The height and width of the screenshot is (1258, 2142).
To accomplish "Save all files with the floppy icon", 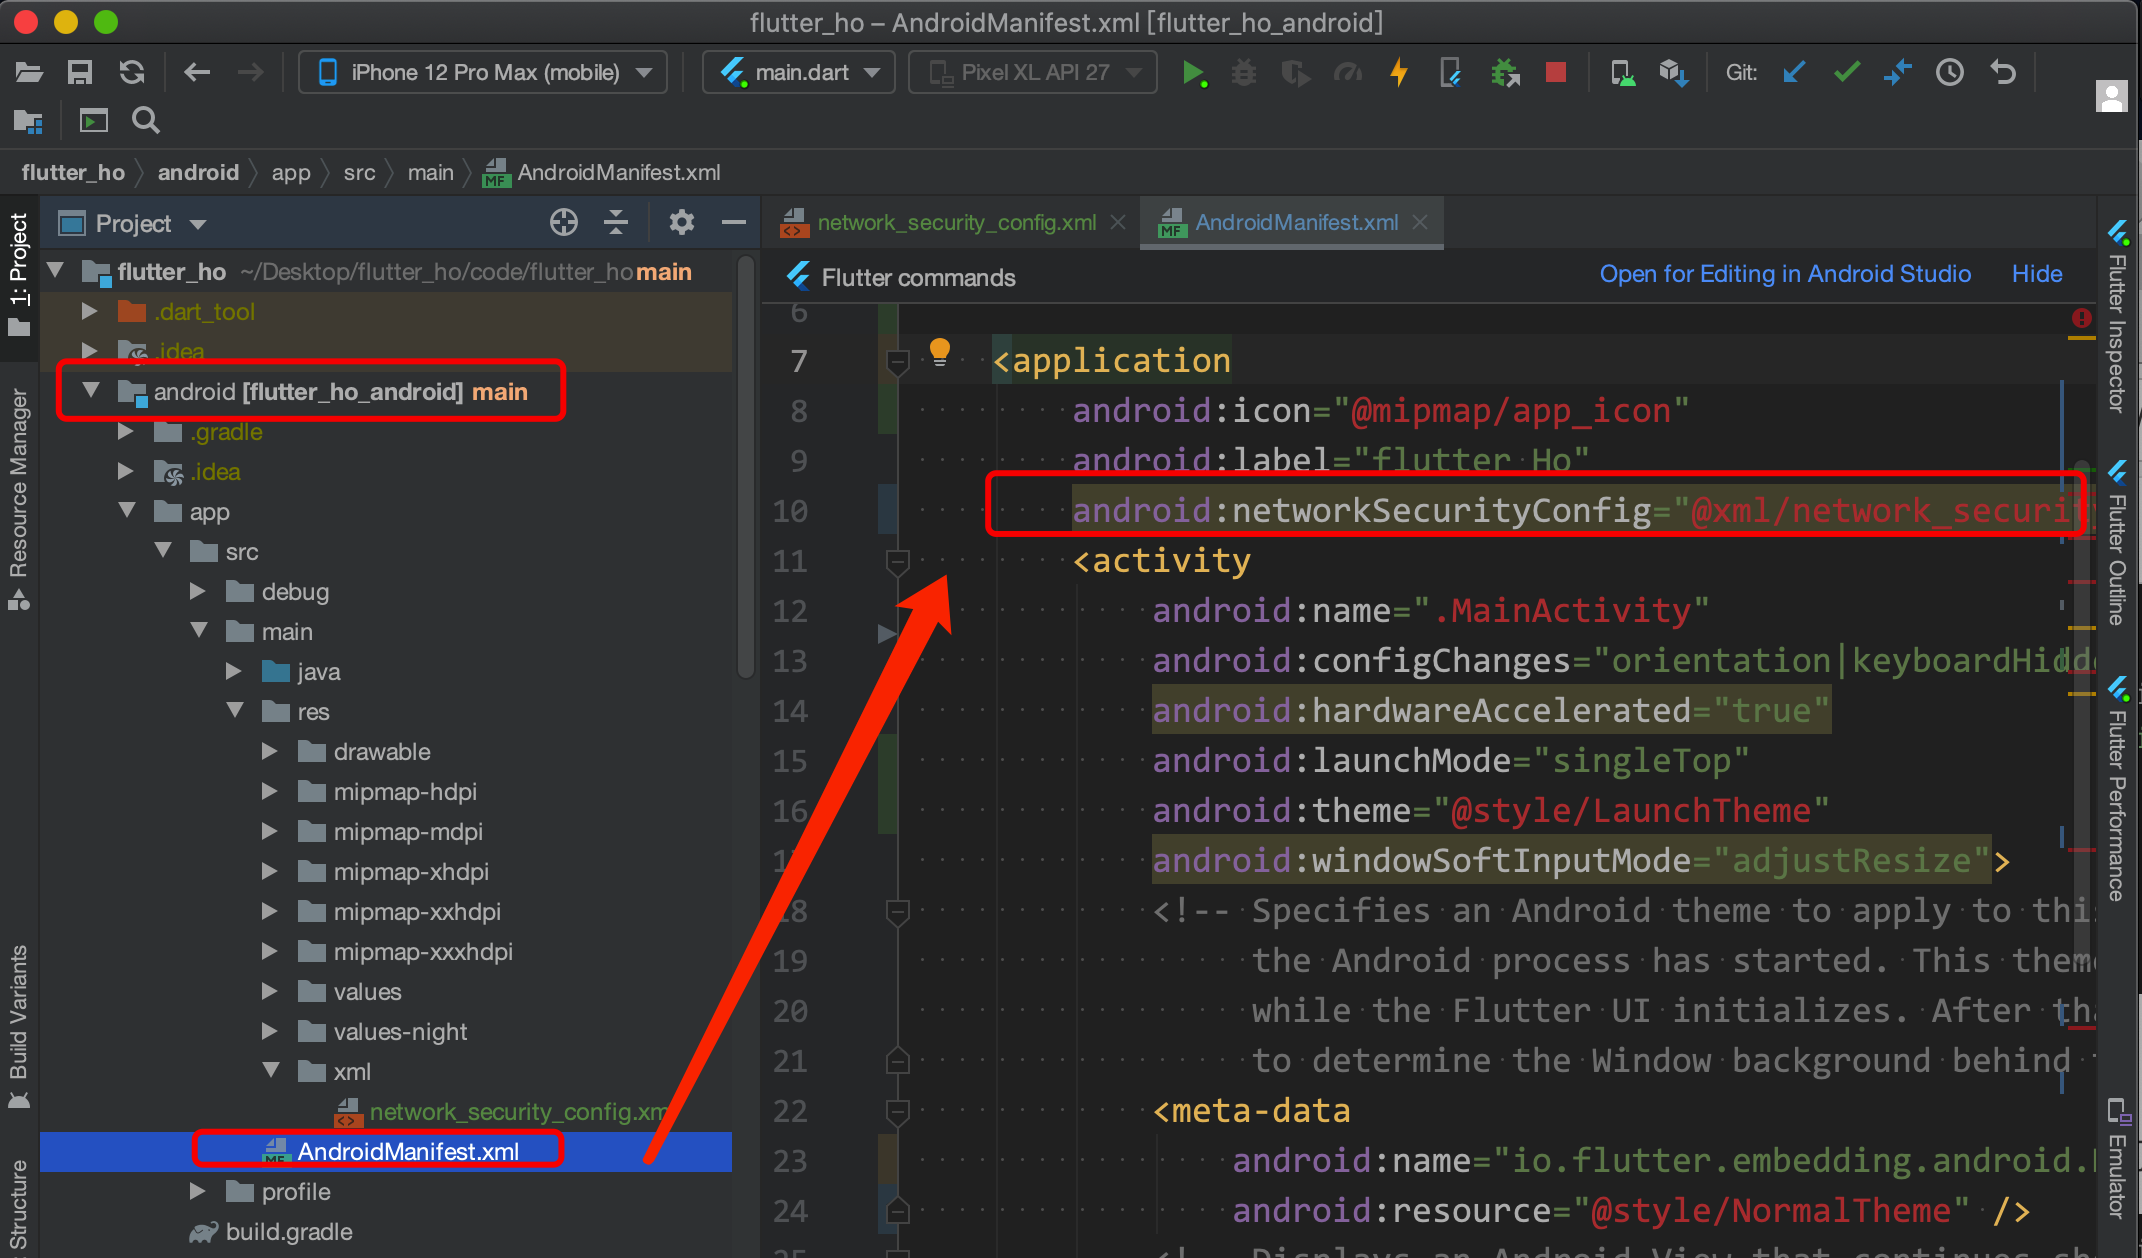I will tap(80, 72).
